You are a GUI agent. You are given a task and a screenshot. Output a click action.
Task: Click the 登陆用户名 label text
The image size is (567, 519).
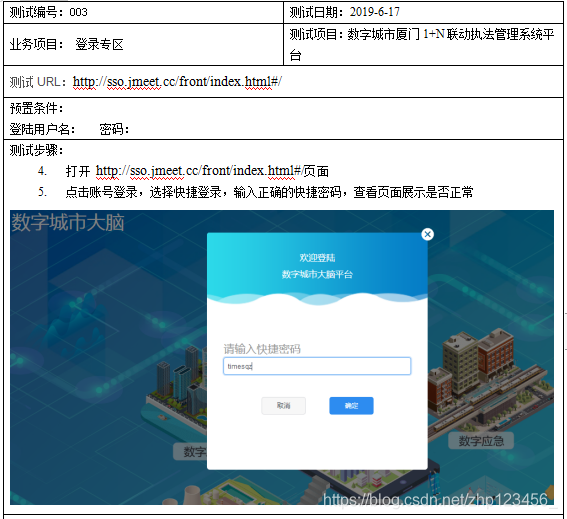(x=42, y=129)
